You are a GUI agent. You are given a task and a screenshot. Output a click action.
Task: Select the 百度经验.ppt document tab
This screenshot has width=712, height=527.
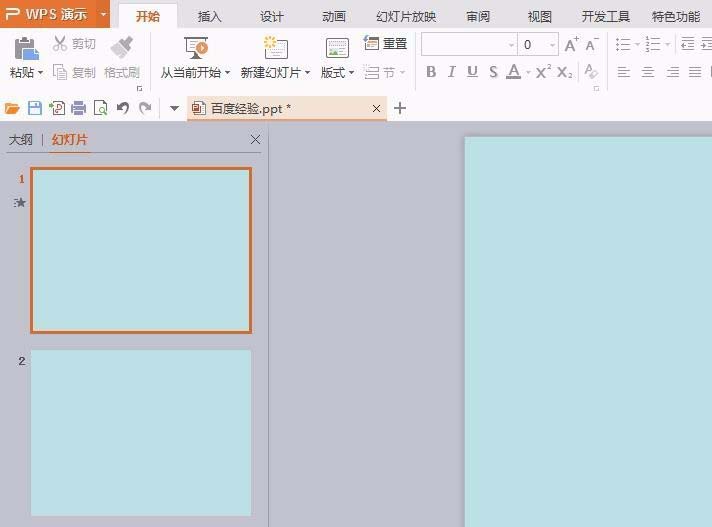(x=287, y=108)
